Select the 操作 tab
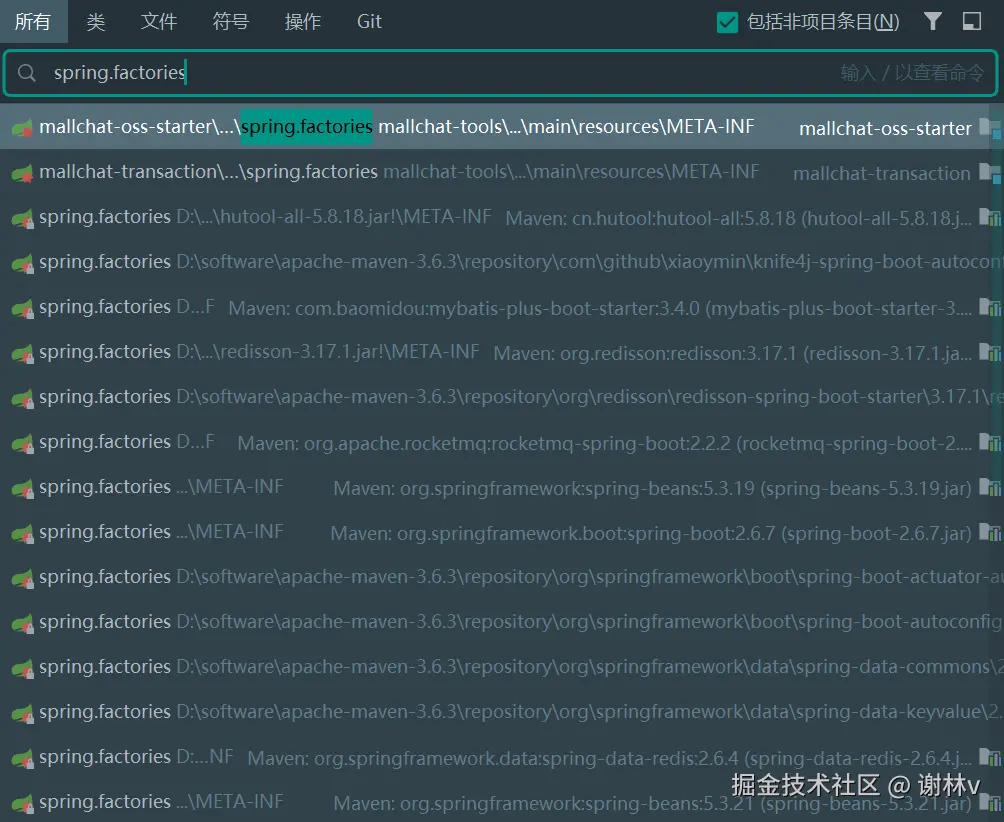Viewport: 1004px width, 822px height. click(302, 22)
